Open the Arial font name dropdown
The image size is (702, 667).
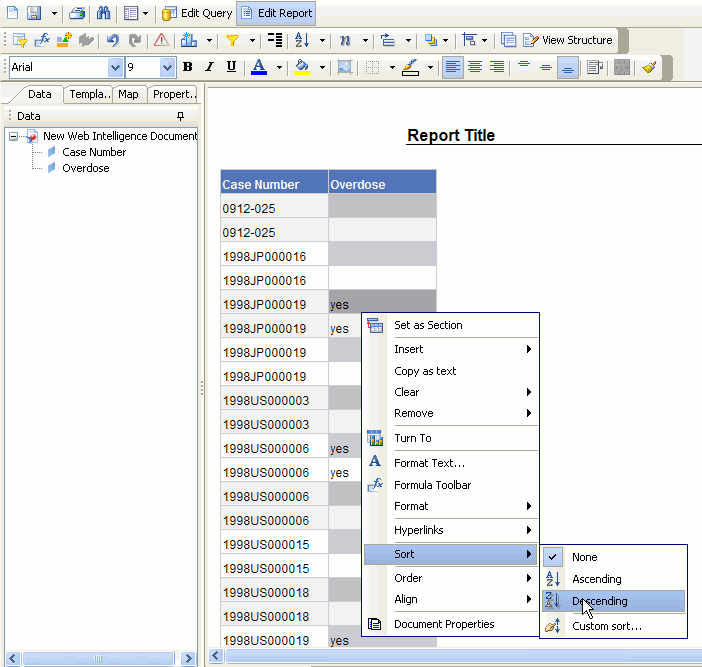coord(114,67)
